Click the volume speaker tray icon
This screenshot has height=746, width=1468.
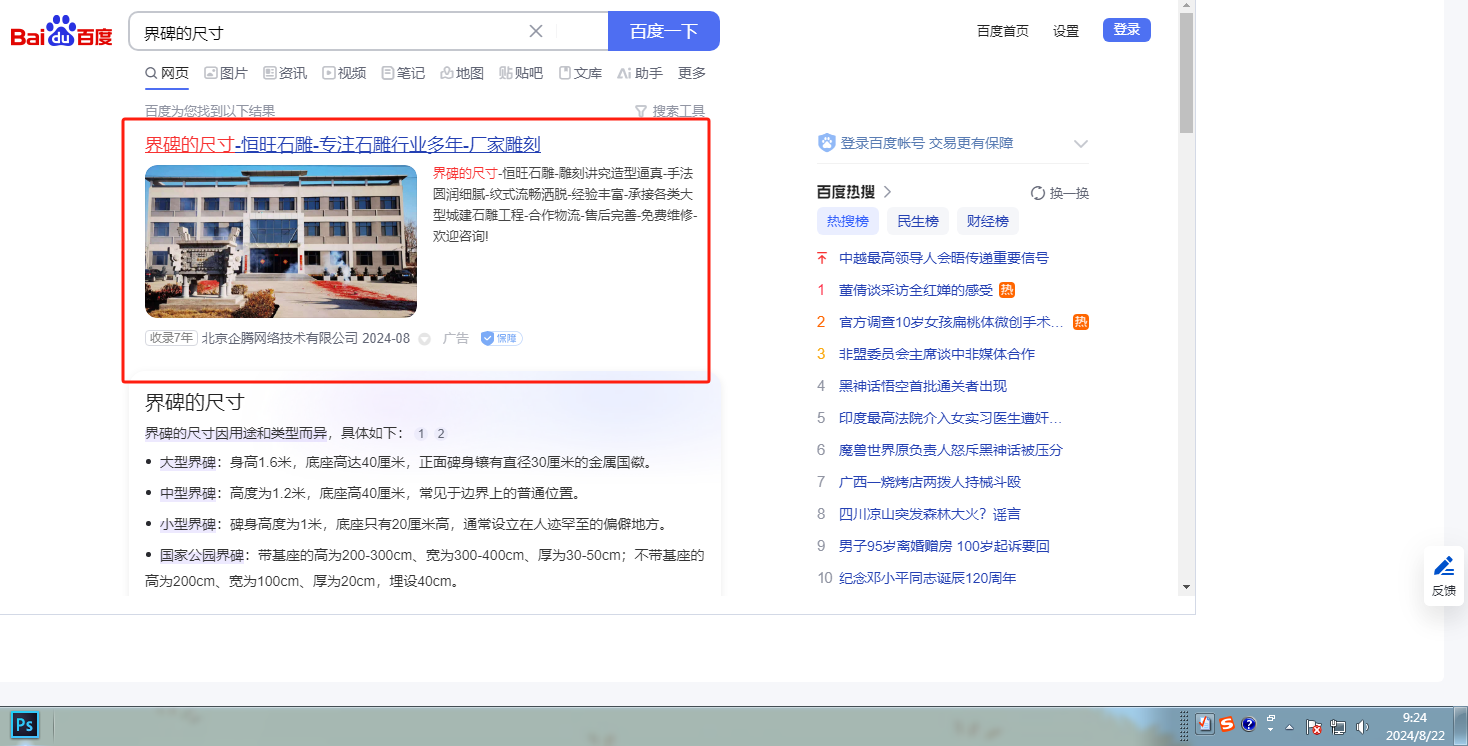point(1362,727)
